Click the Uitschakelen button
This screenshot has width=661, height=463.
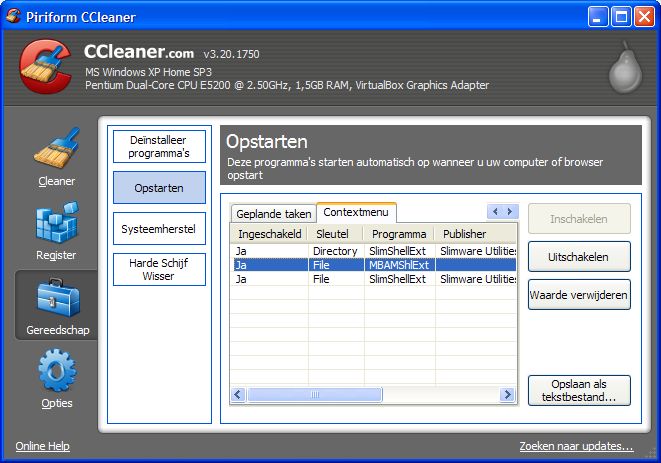[579, 257]
